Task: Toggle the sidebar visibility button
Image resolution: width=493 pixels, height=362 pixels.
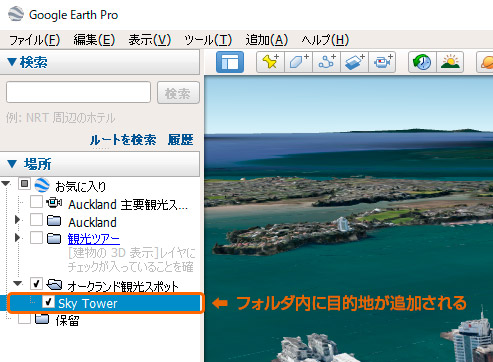Action: [230, 62]
